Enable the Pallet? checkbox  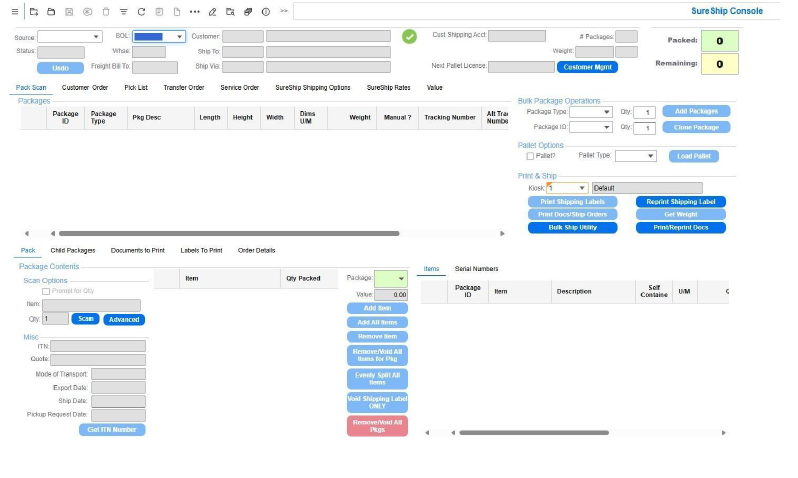click(530, 156)
